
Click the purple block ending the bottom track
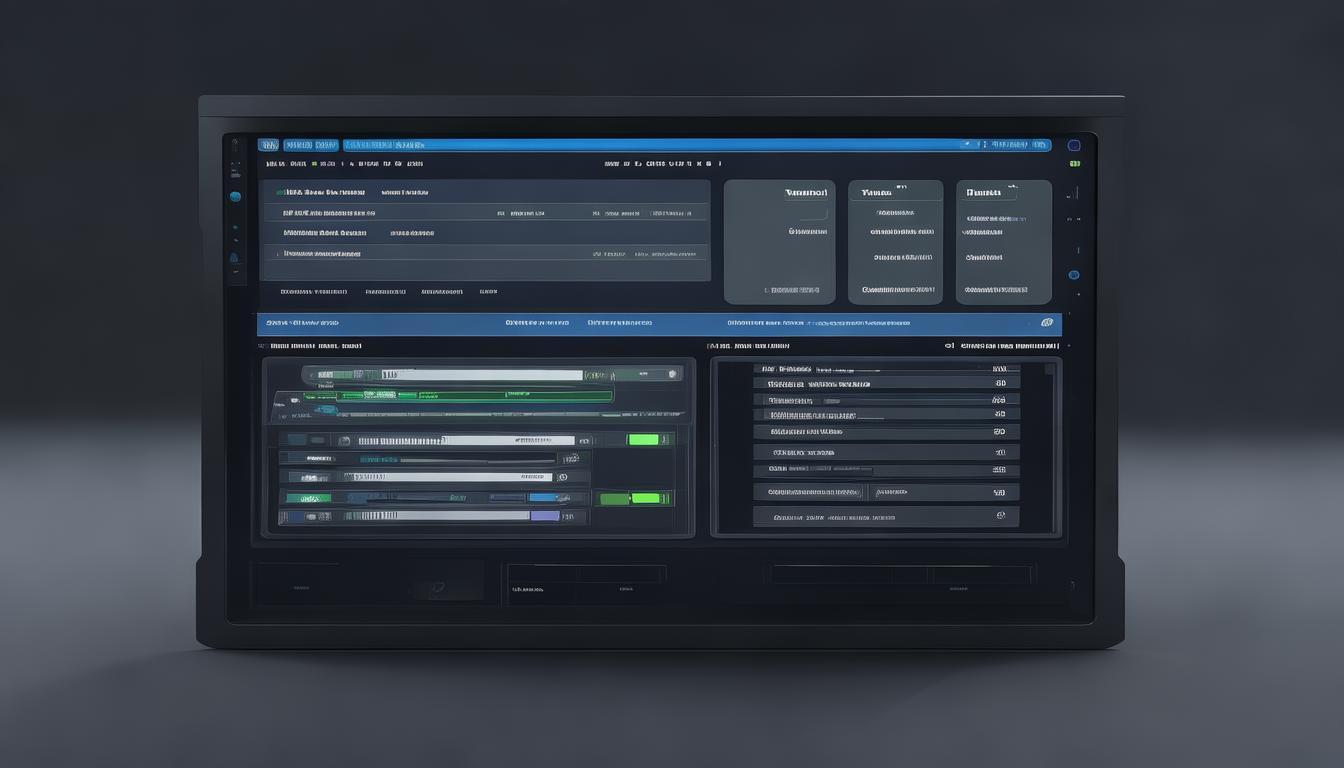coord(545,516)
